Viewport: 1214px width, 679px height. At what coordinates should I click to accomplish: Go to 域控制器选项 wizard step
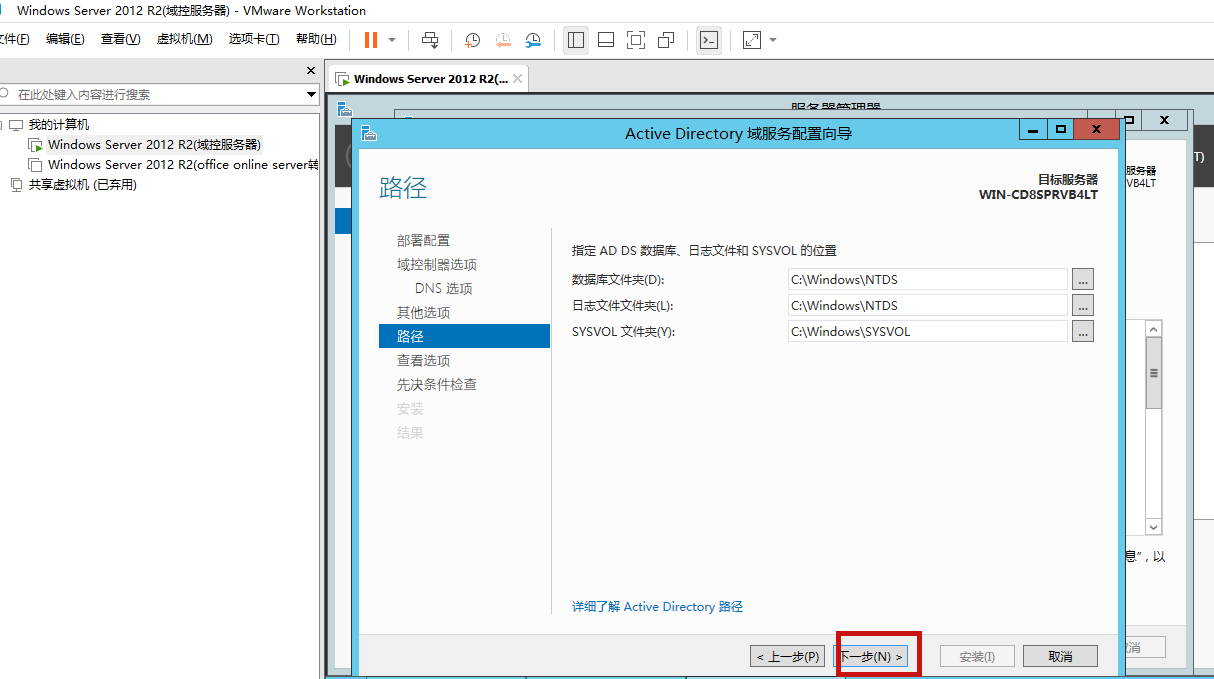(x=437, y=265)
